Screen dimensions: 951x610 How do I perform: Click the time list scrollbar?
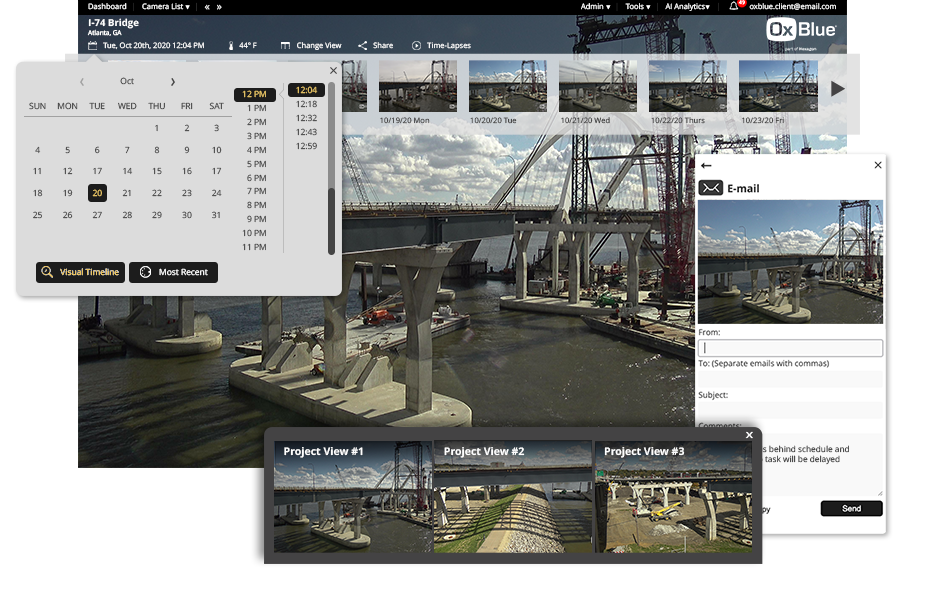[331, 221]
